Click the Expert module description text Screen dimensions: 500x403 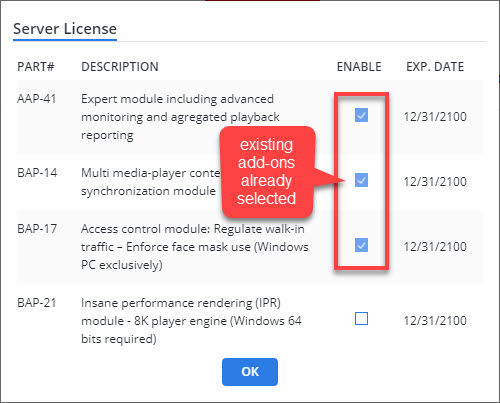[180, 117]
